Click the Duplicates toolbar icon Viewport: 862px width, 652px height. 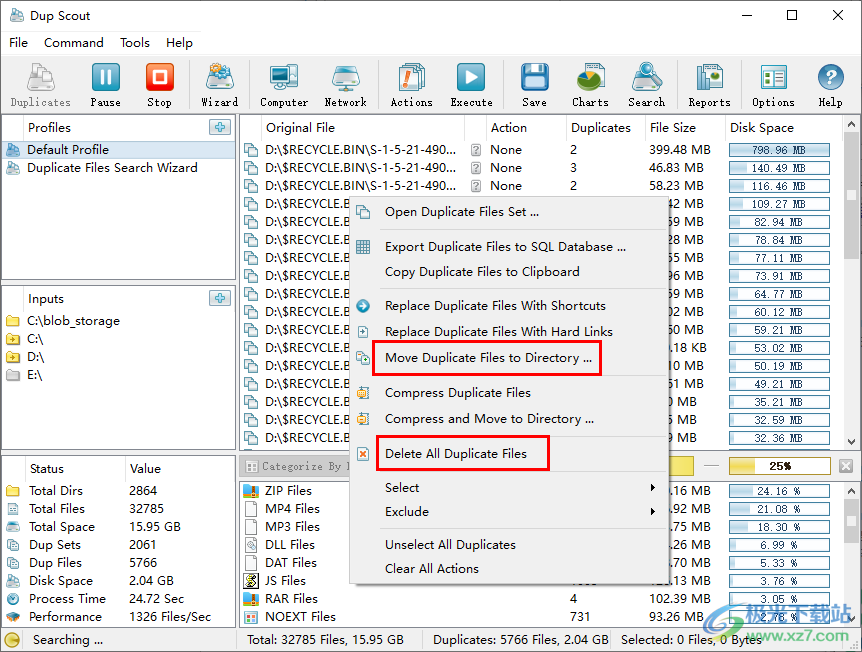tap(41, 85)
